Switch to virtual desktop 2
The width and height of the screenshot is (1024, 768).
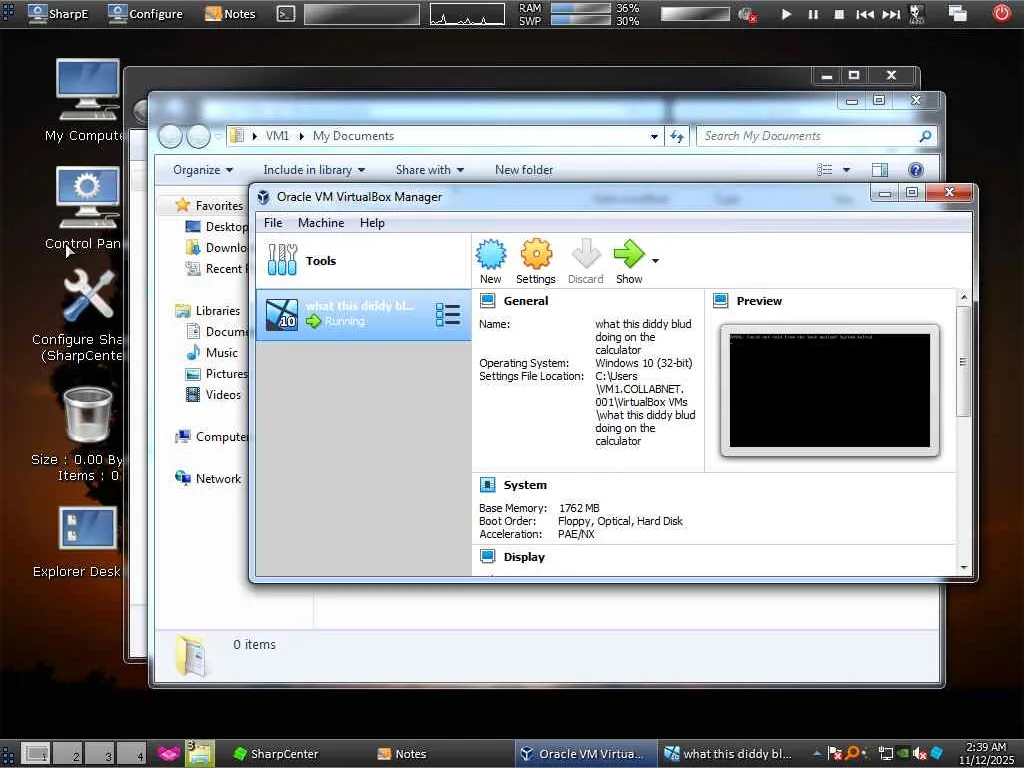coord(69,754)
